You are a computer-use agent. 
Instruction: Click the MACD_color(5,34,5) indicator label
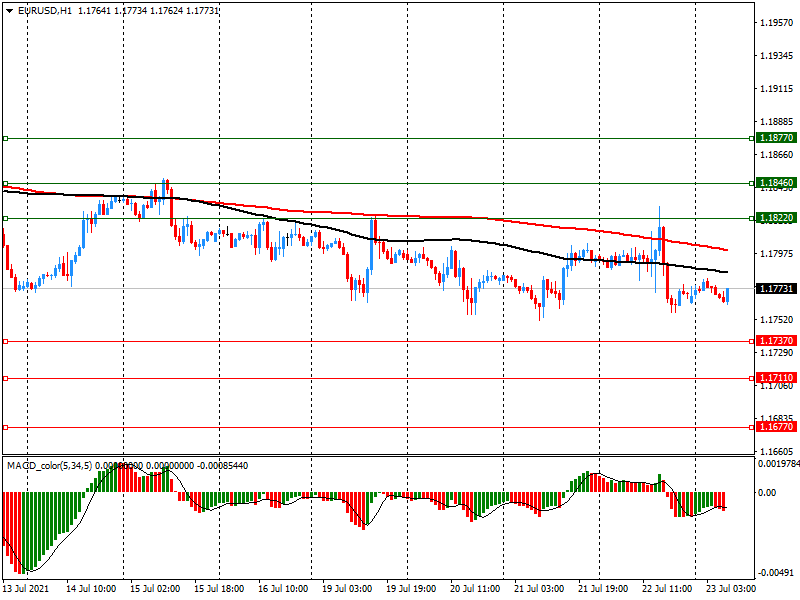[49, 466]
